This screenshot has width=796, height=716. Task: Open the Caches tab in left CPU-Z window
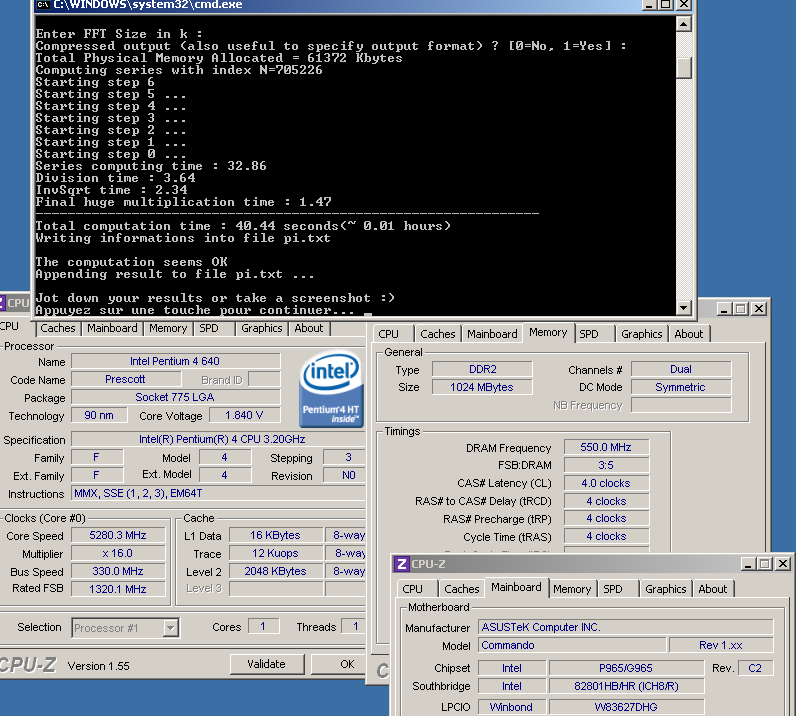[x=57, y=328]
